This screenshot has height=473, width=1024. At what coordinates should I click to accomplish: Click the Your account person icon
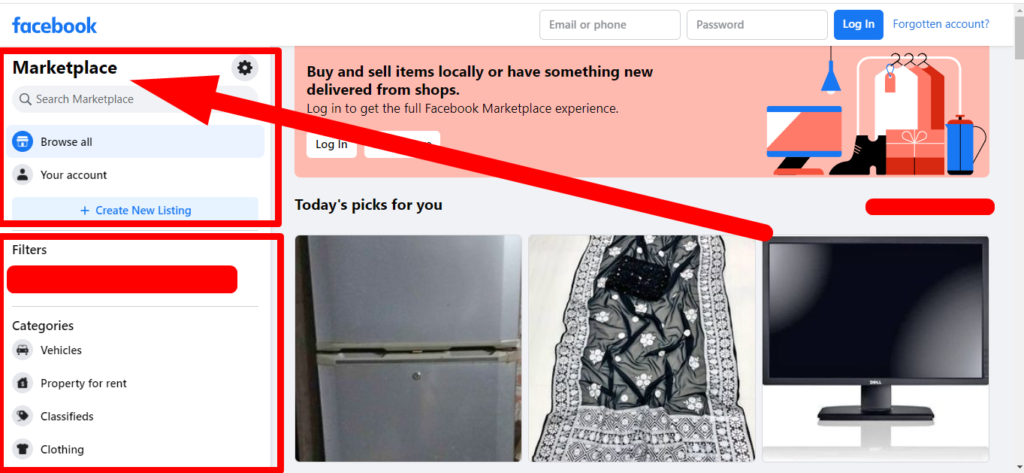(23, 174)
